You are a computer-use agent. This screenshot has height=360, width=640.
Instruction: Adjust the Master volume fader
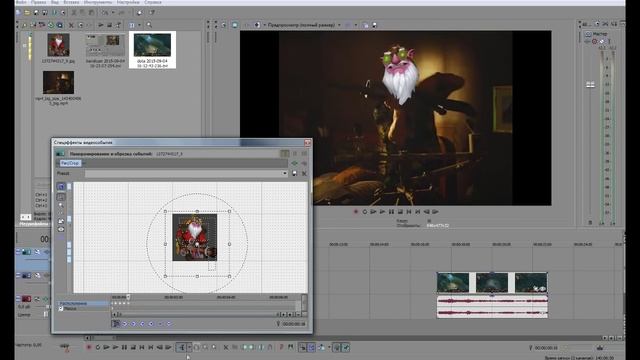[x=590, y=84]
